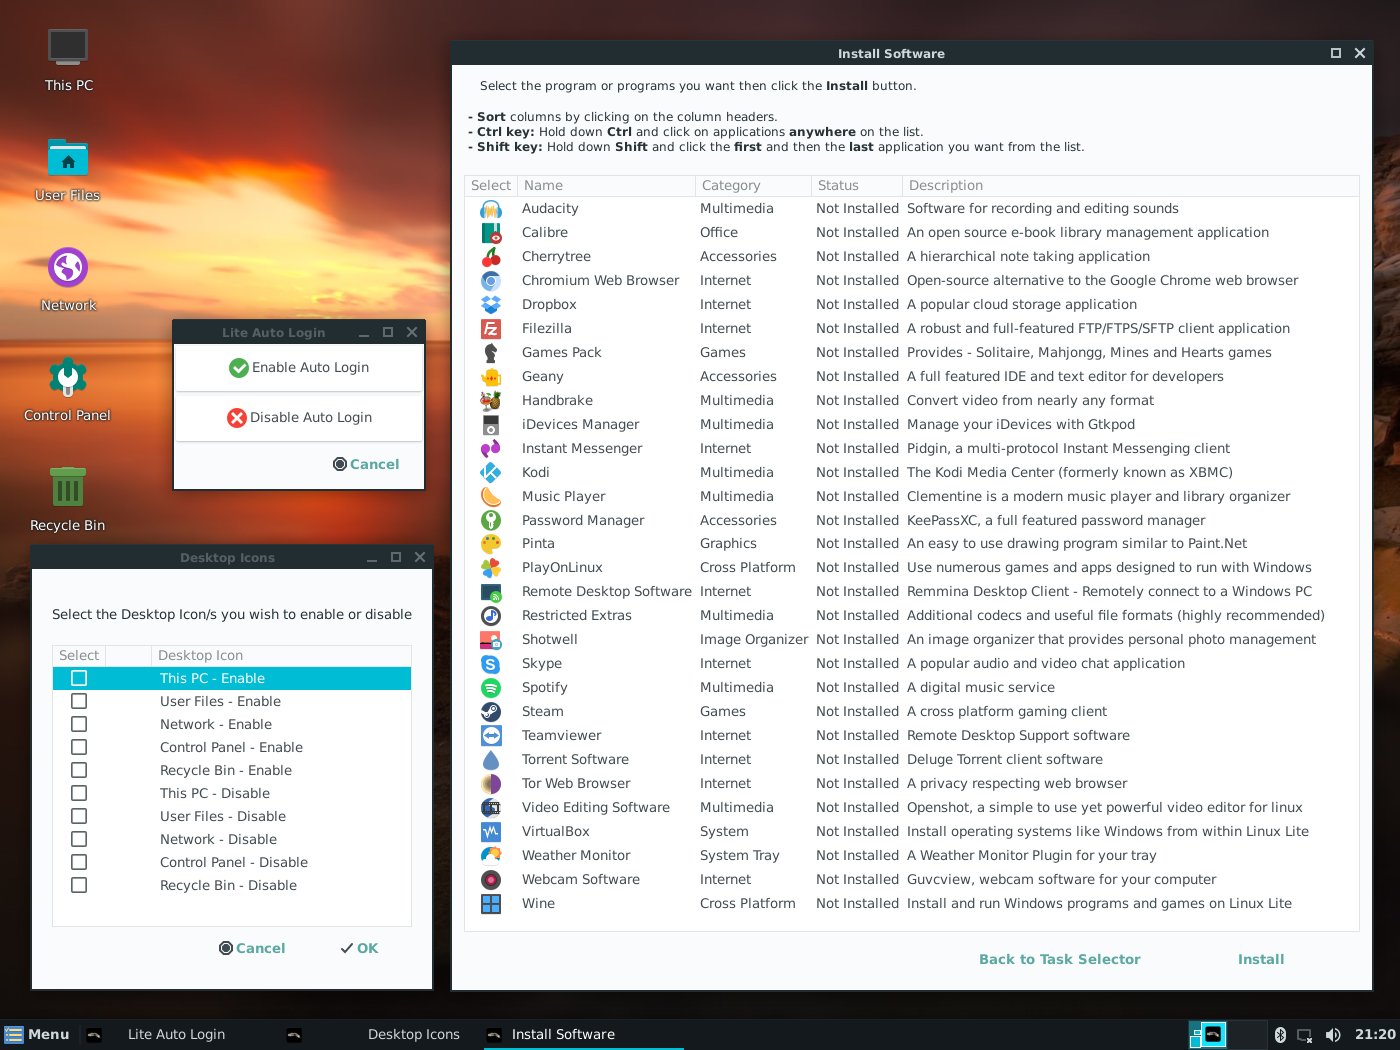Sort the list by Name column header

(606, 185)
